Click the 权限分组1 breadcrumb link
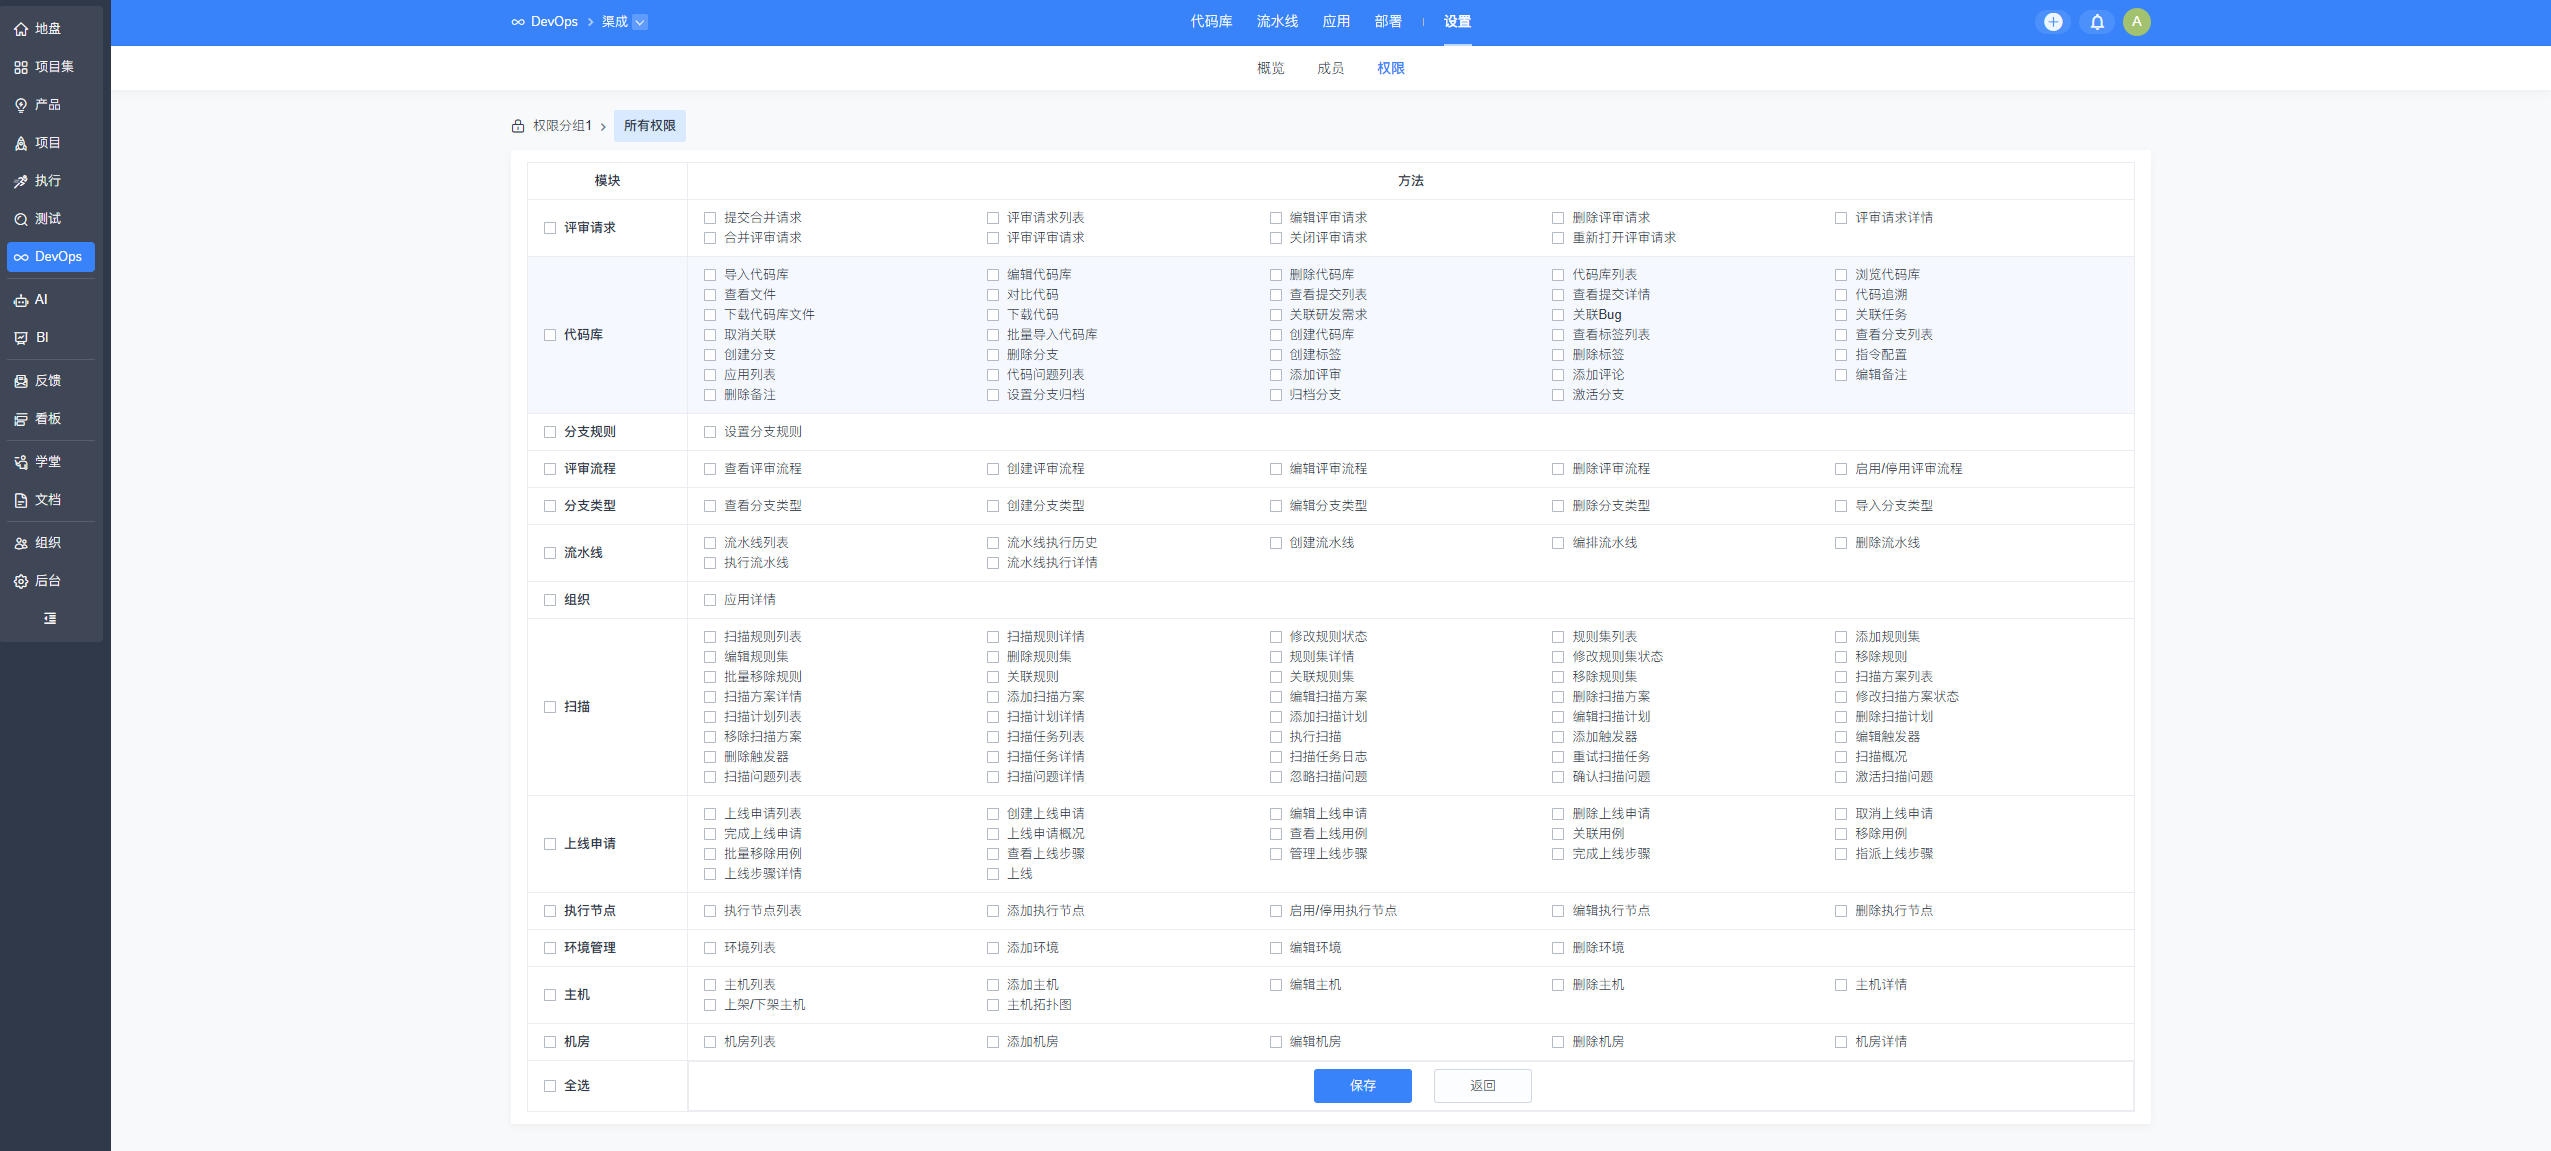The width and height of the screenshot is (2551, 1151). (562, 126)
